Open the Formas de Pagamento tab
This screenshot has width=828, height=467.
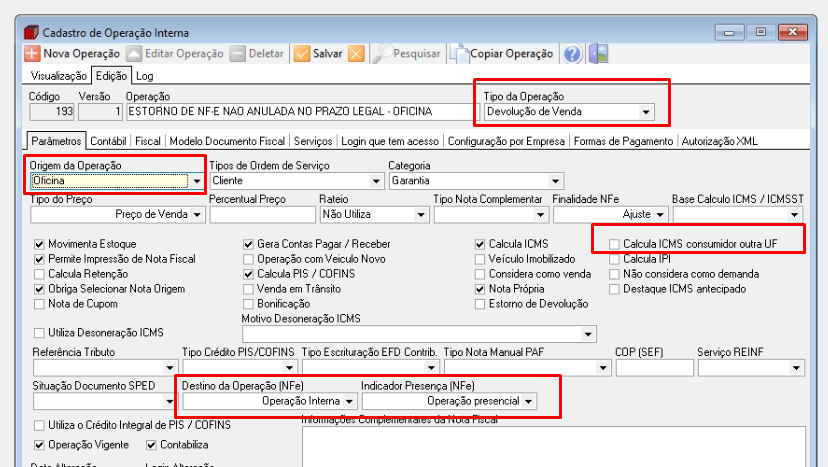[623, 142]
